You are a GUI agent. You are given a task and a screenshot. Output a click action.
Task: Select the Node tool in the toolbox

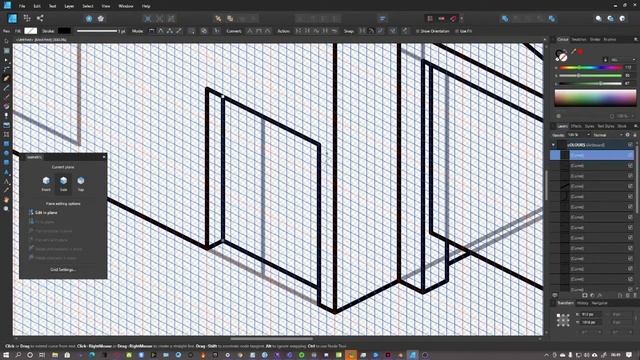pyautogui.click(x=6, y=60)
